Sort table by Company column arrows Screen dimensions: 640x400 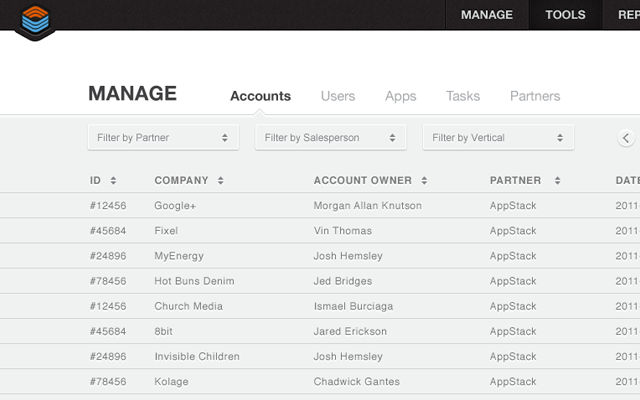220,180
